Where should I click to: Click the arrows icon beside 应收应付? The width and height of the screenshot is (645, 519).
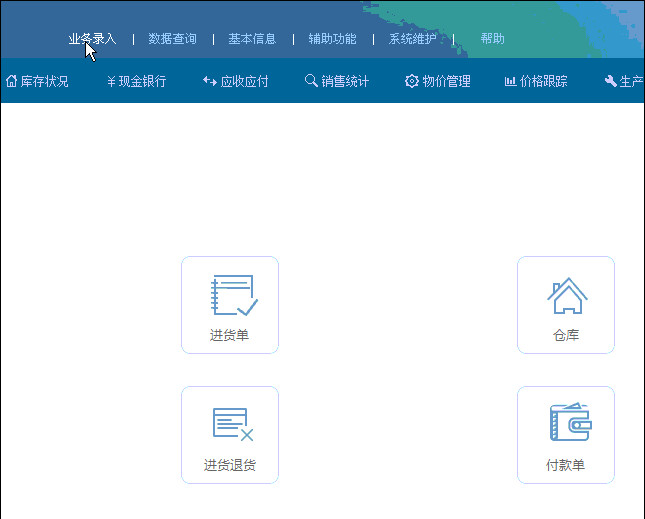(x=209, y=81)
